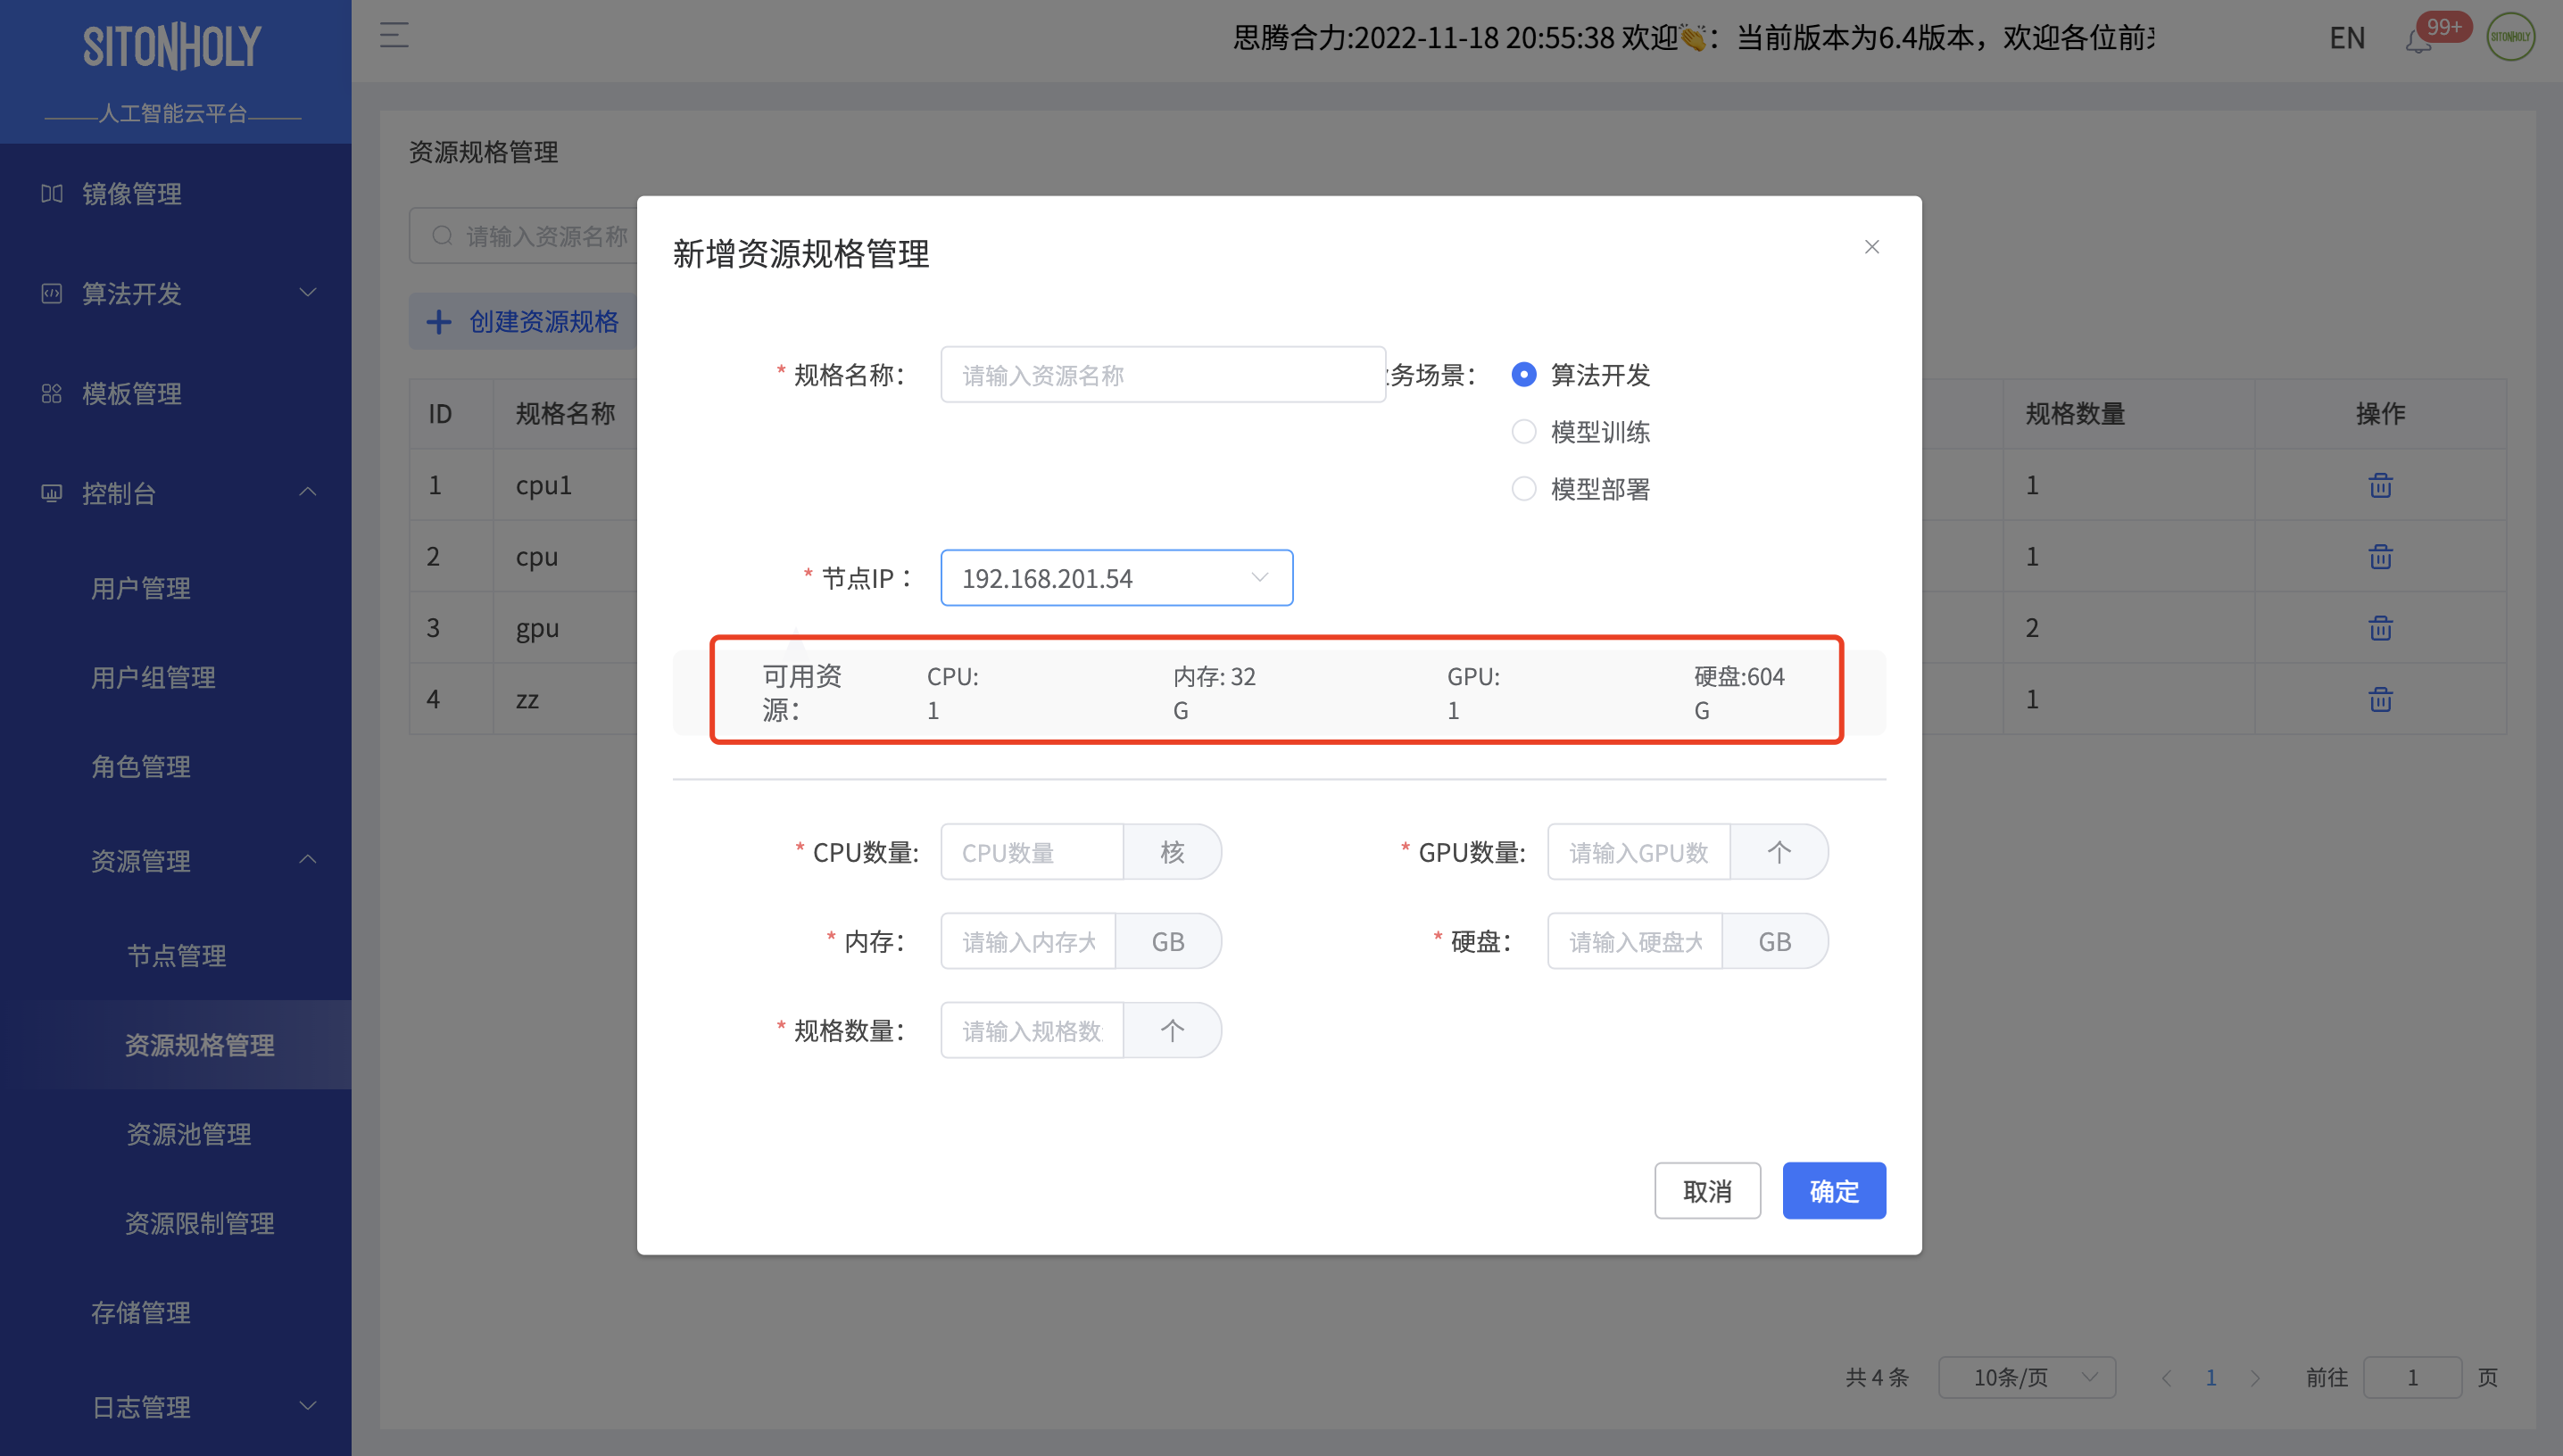Image resolution: width=2563 pixels, height=1456 pixels.
Task: Open 资源规格管理 in the sidebar
Action: point(200,1044)
